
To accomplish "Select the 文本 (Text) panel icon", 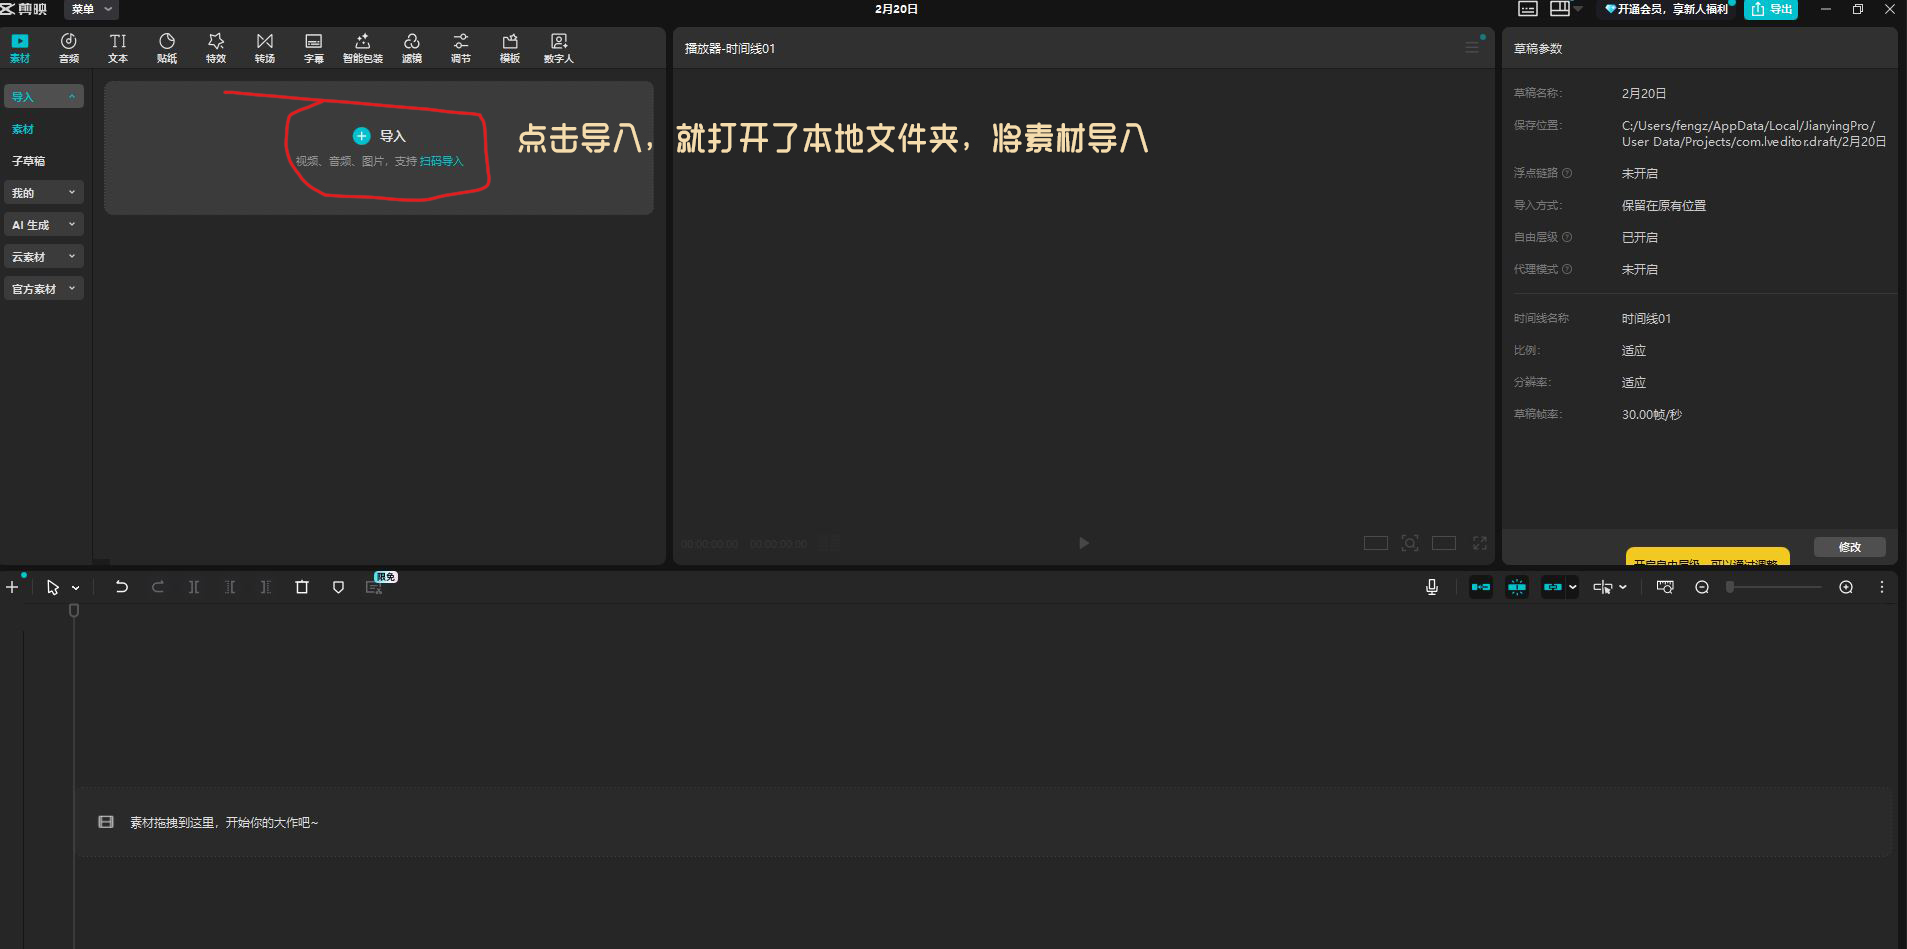I will [x=117, y=47].
